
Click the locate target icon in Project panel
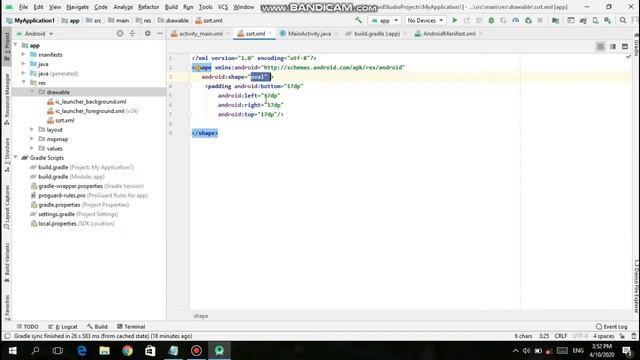coord(120,33)
